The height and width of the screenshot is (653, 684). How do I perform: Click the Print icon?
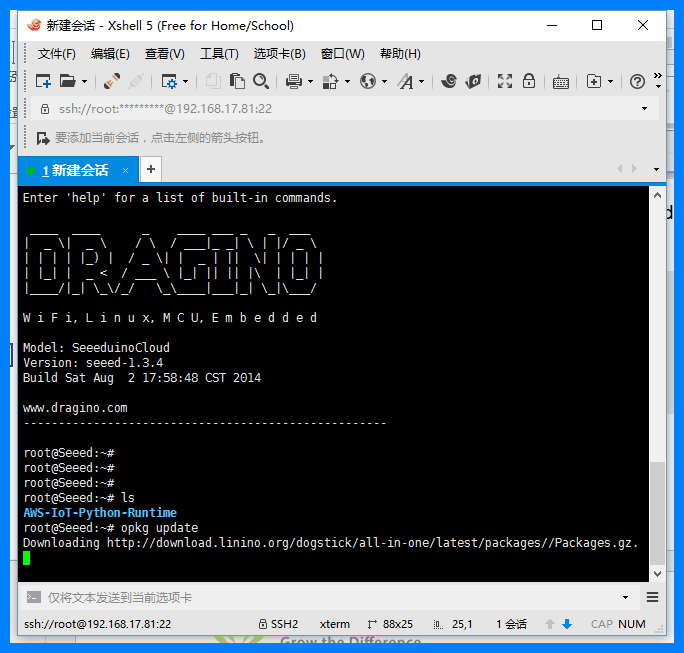[x=294, y=81]
